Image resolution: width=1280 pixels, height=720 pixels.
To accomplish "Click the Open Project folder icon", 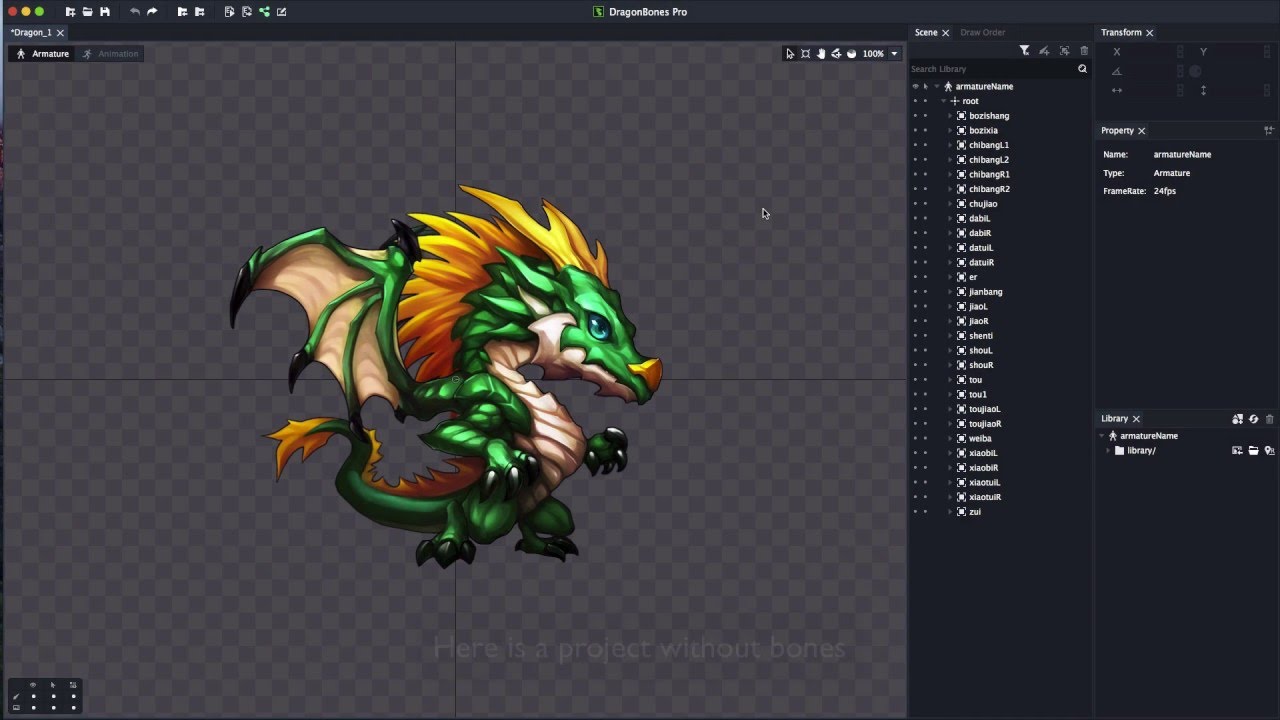I will (x=87, y=12).
